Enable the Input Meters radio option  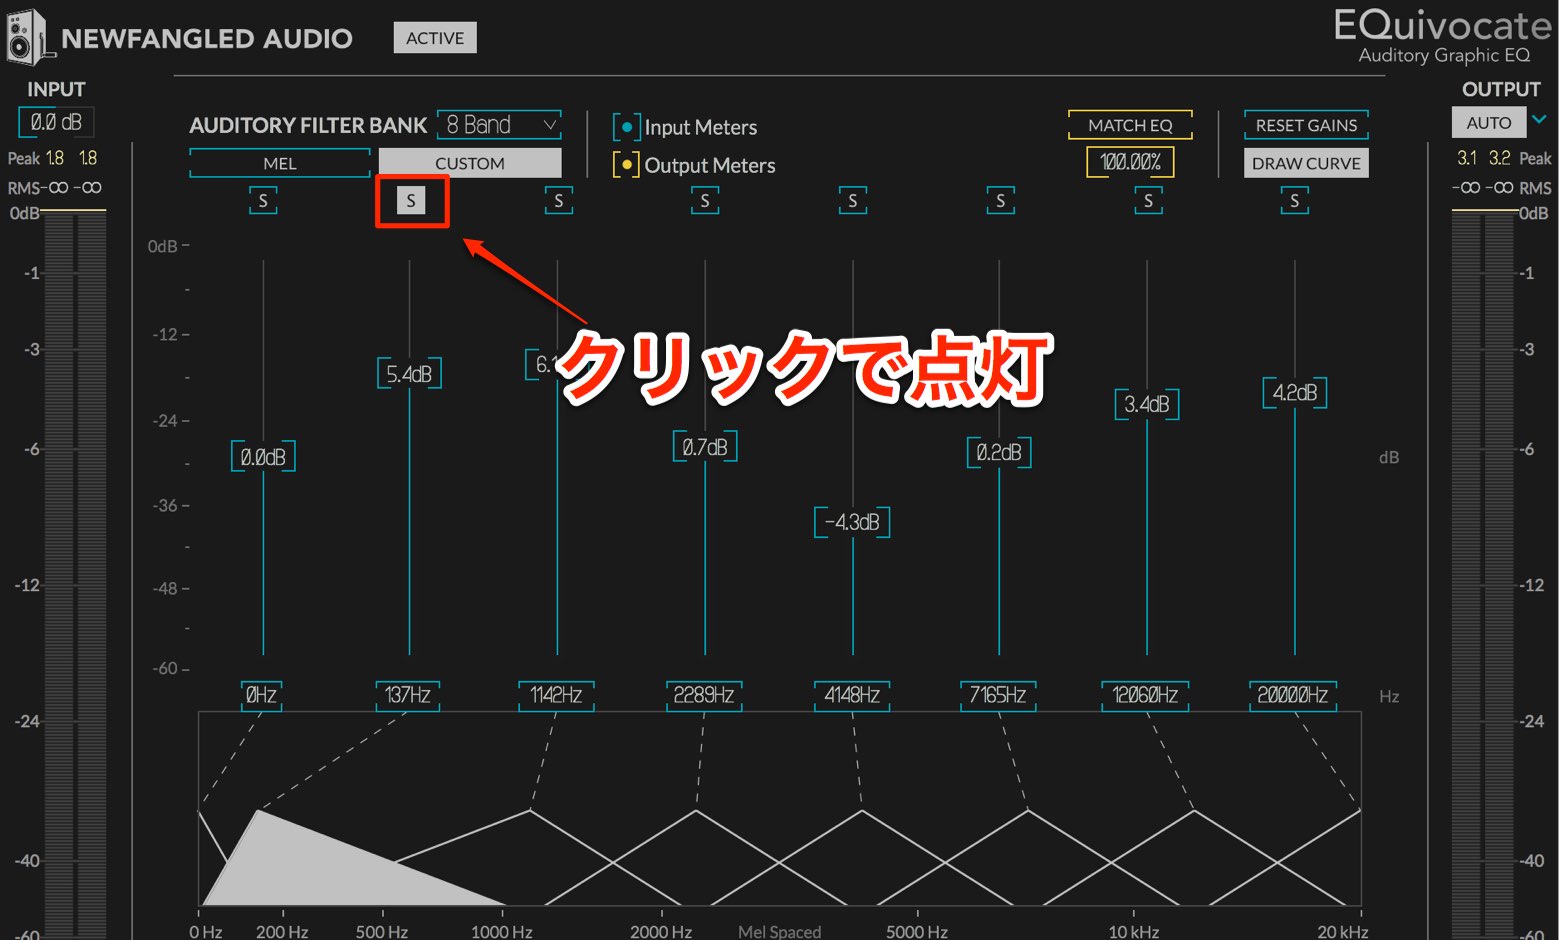tap(626, 127)
